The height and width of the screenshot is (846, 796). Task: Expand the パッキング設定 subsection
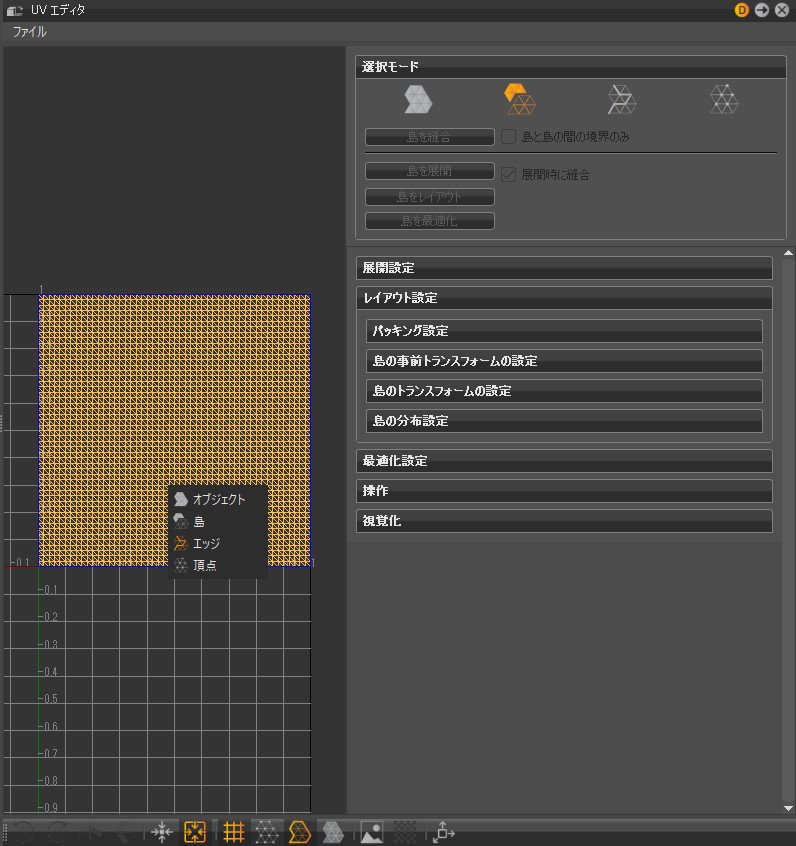coord(564,331)
